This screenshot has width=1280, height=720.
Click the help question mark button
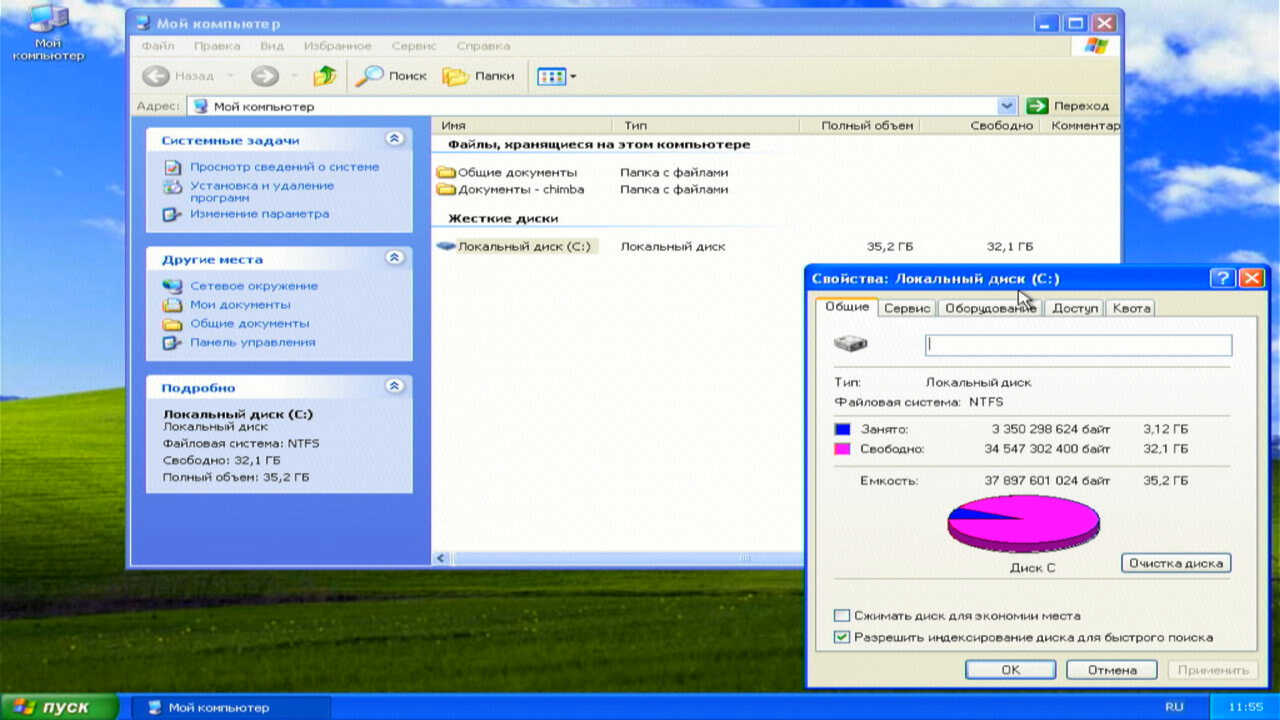tap(1222, 279)
